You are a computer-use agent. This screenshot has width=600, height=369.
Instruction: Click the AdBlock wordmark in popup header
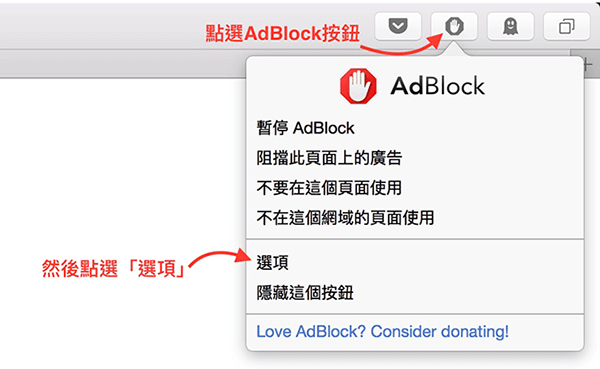[437, 86]
